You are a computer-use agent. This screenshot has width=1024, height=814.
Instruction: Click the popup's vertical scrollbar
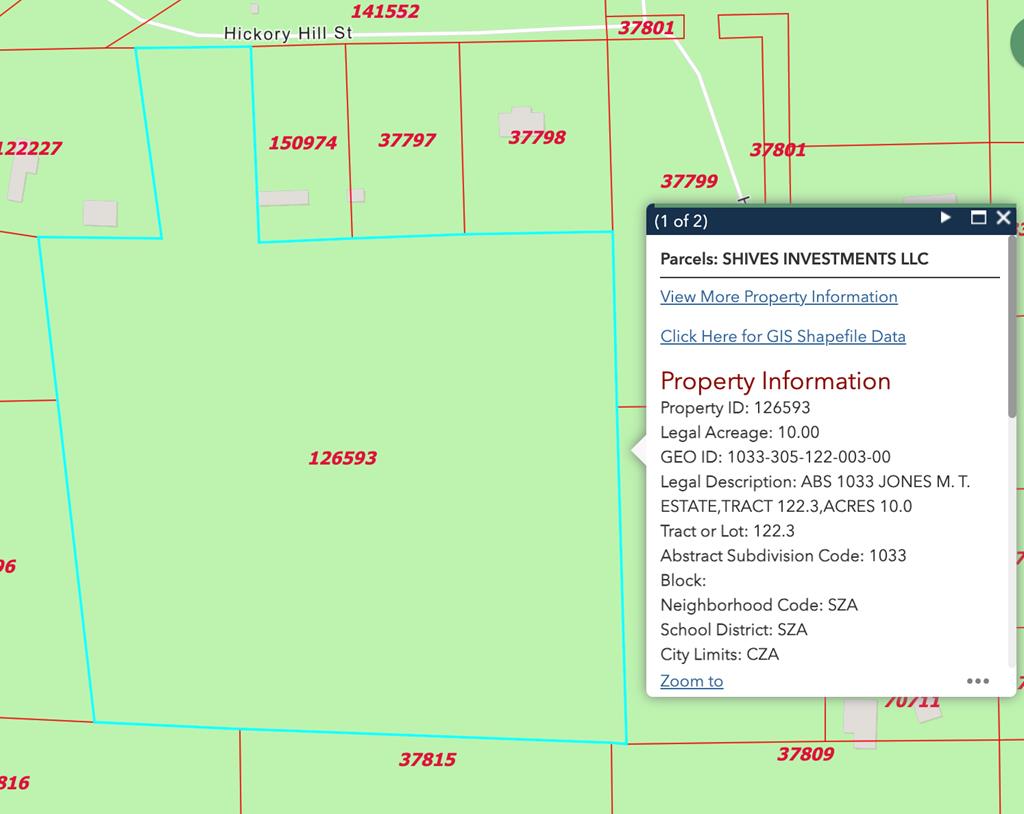[x=1012, y=330]
